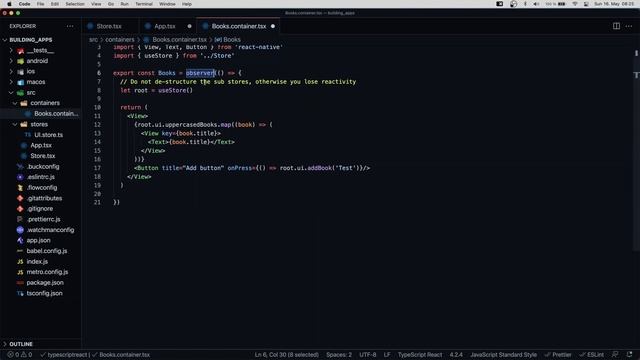Open the Terminal menu
The height and width of the screenshot is (360, 640).
[144, 4]
